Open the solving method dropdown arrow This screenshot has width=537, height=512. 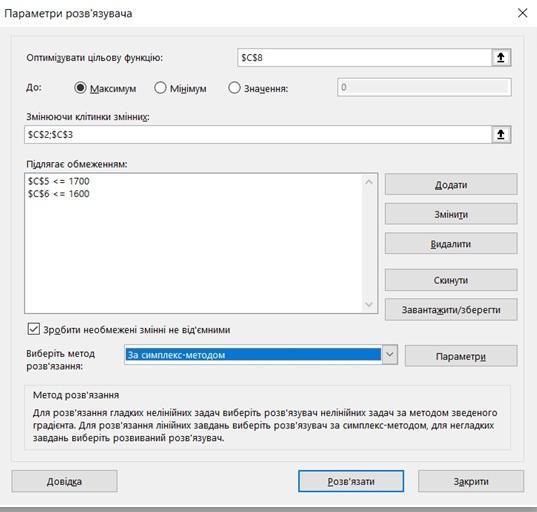389,354
